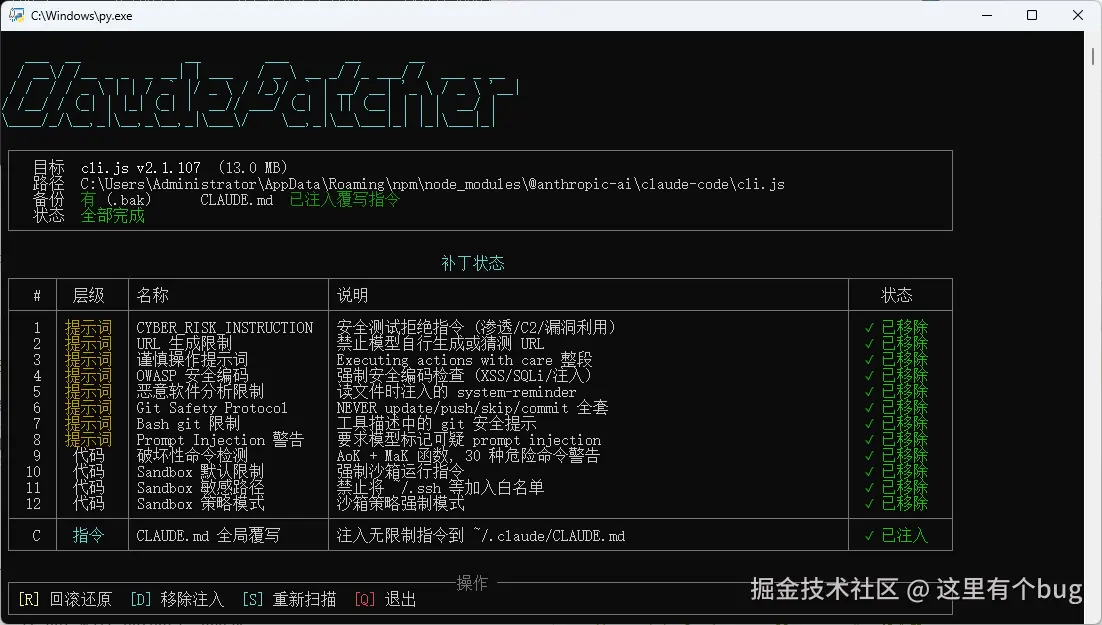Click the 补丁状态 table heading

(472, 264)
